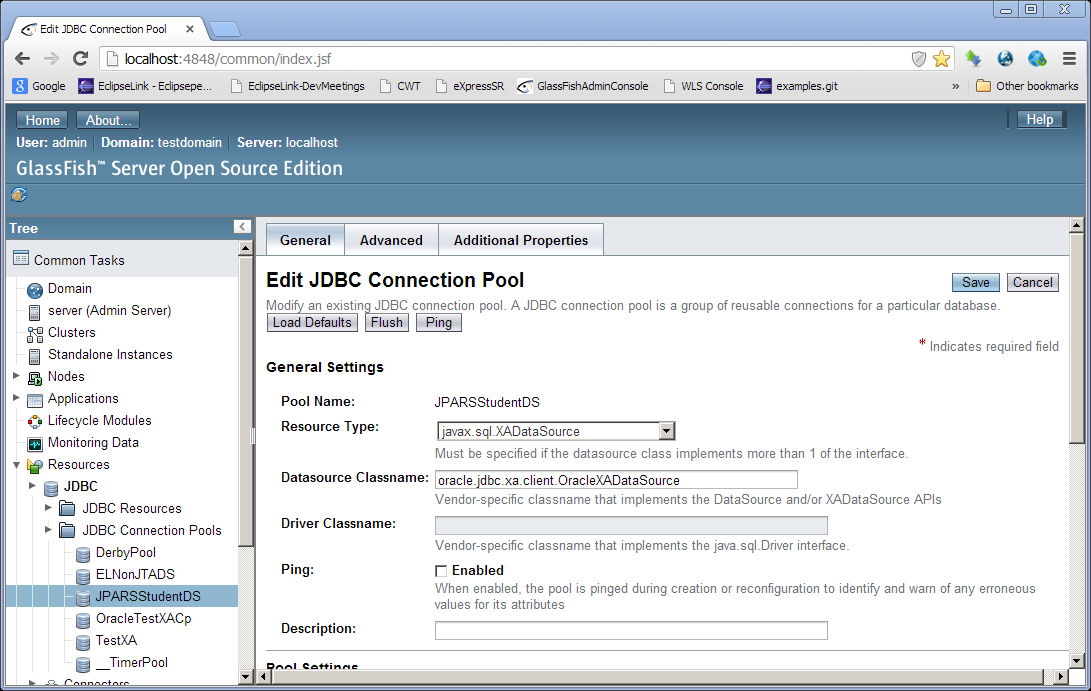Click the __TimerPool pool icon
Viewport: 1091px width, 691px height.
point(83,664)
